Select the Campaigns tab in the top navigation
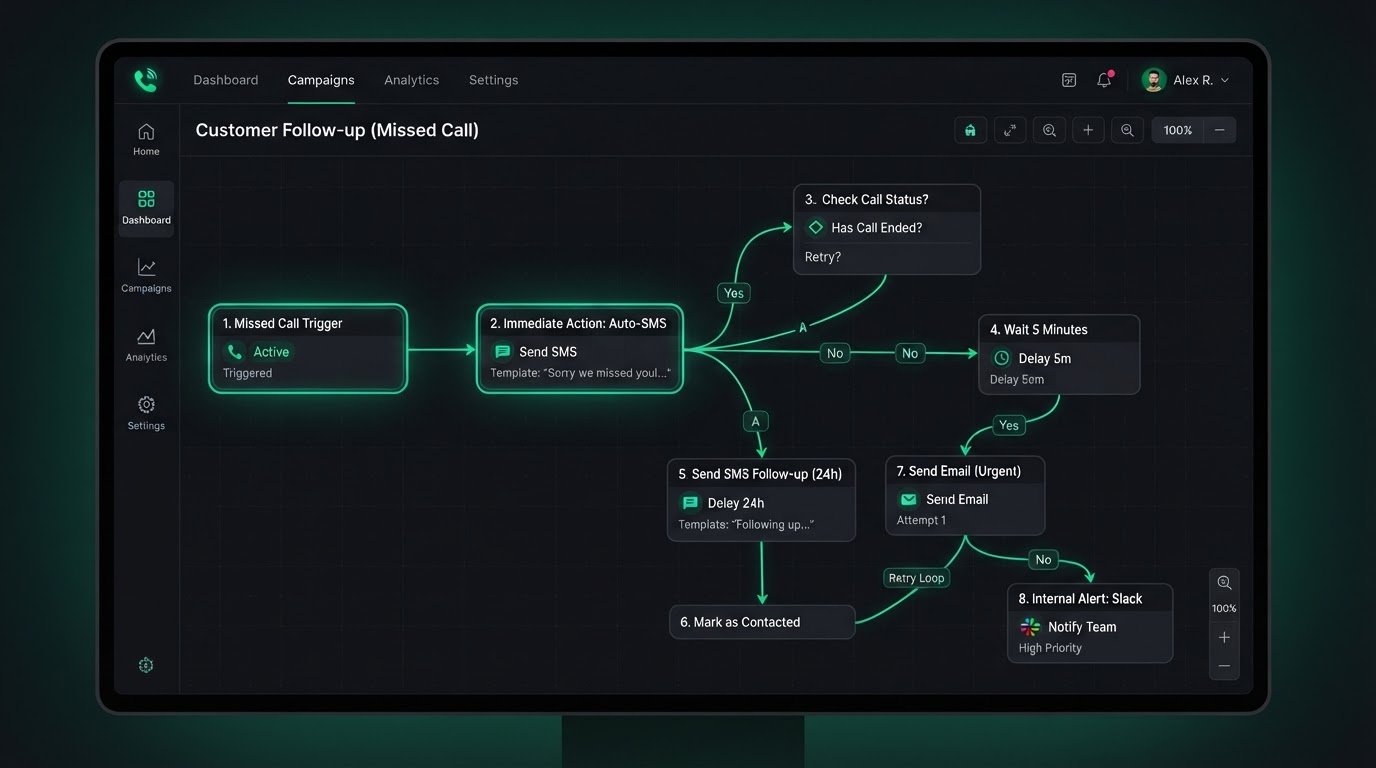The height and width of the screenshot is (768, 1376). tap(321, 80)
